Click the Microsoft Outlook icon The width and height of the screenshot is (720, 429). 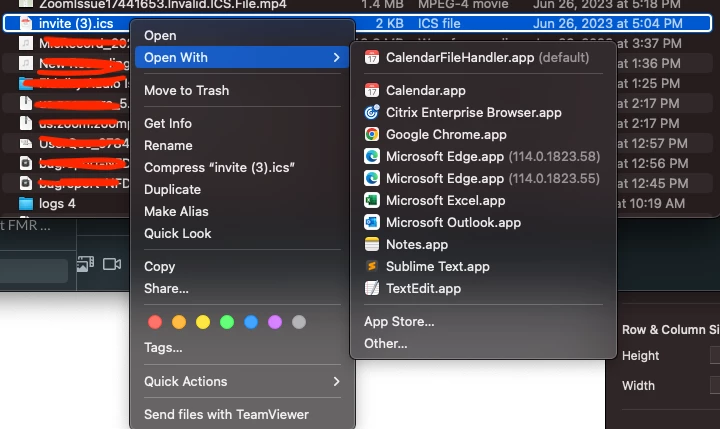pos(372,222)
